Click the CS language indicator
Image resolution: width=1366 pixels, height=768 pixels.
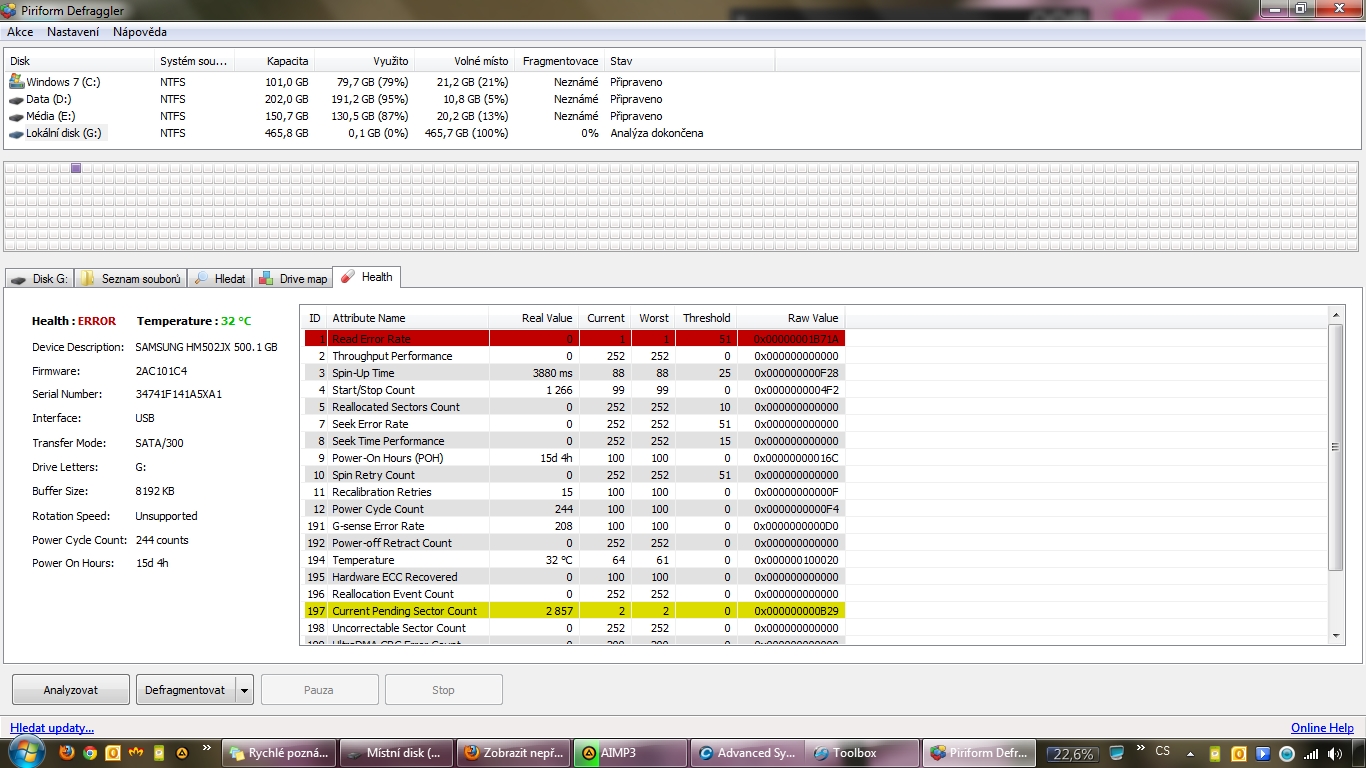tap(1162, 751)
